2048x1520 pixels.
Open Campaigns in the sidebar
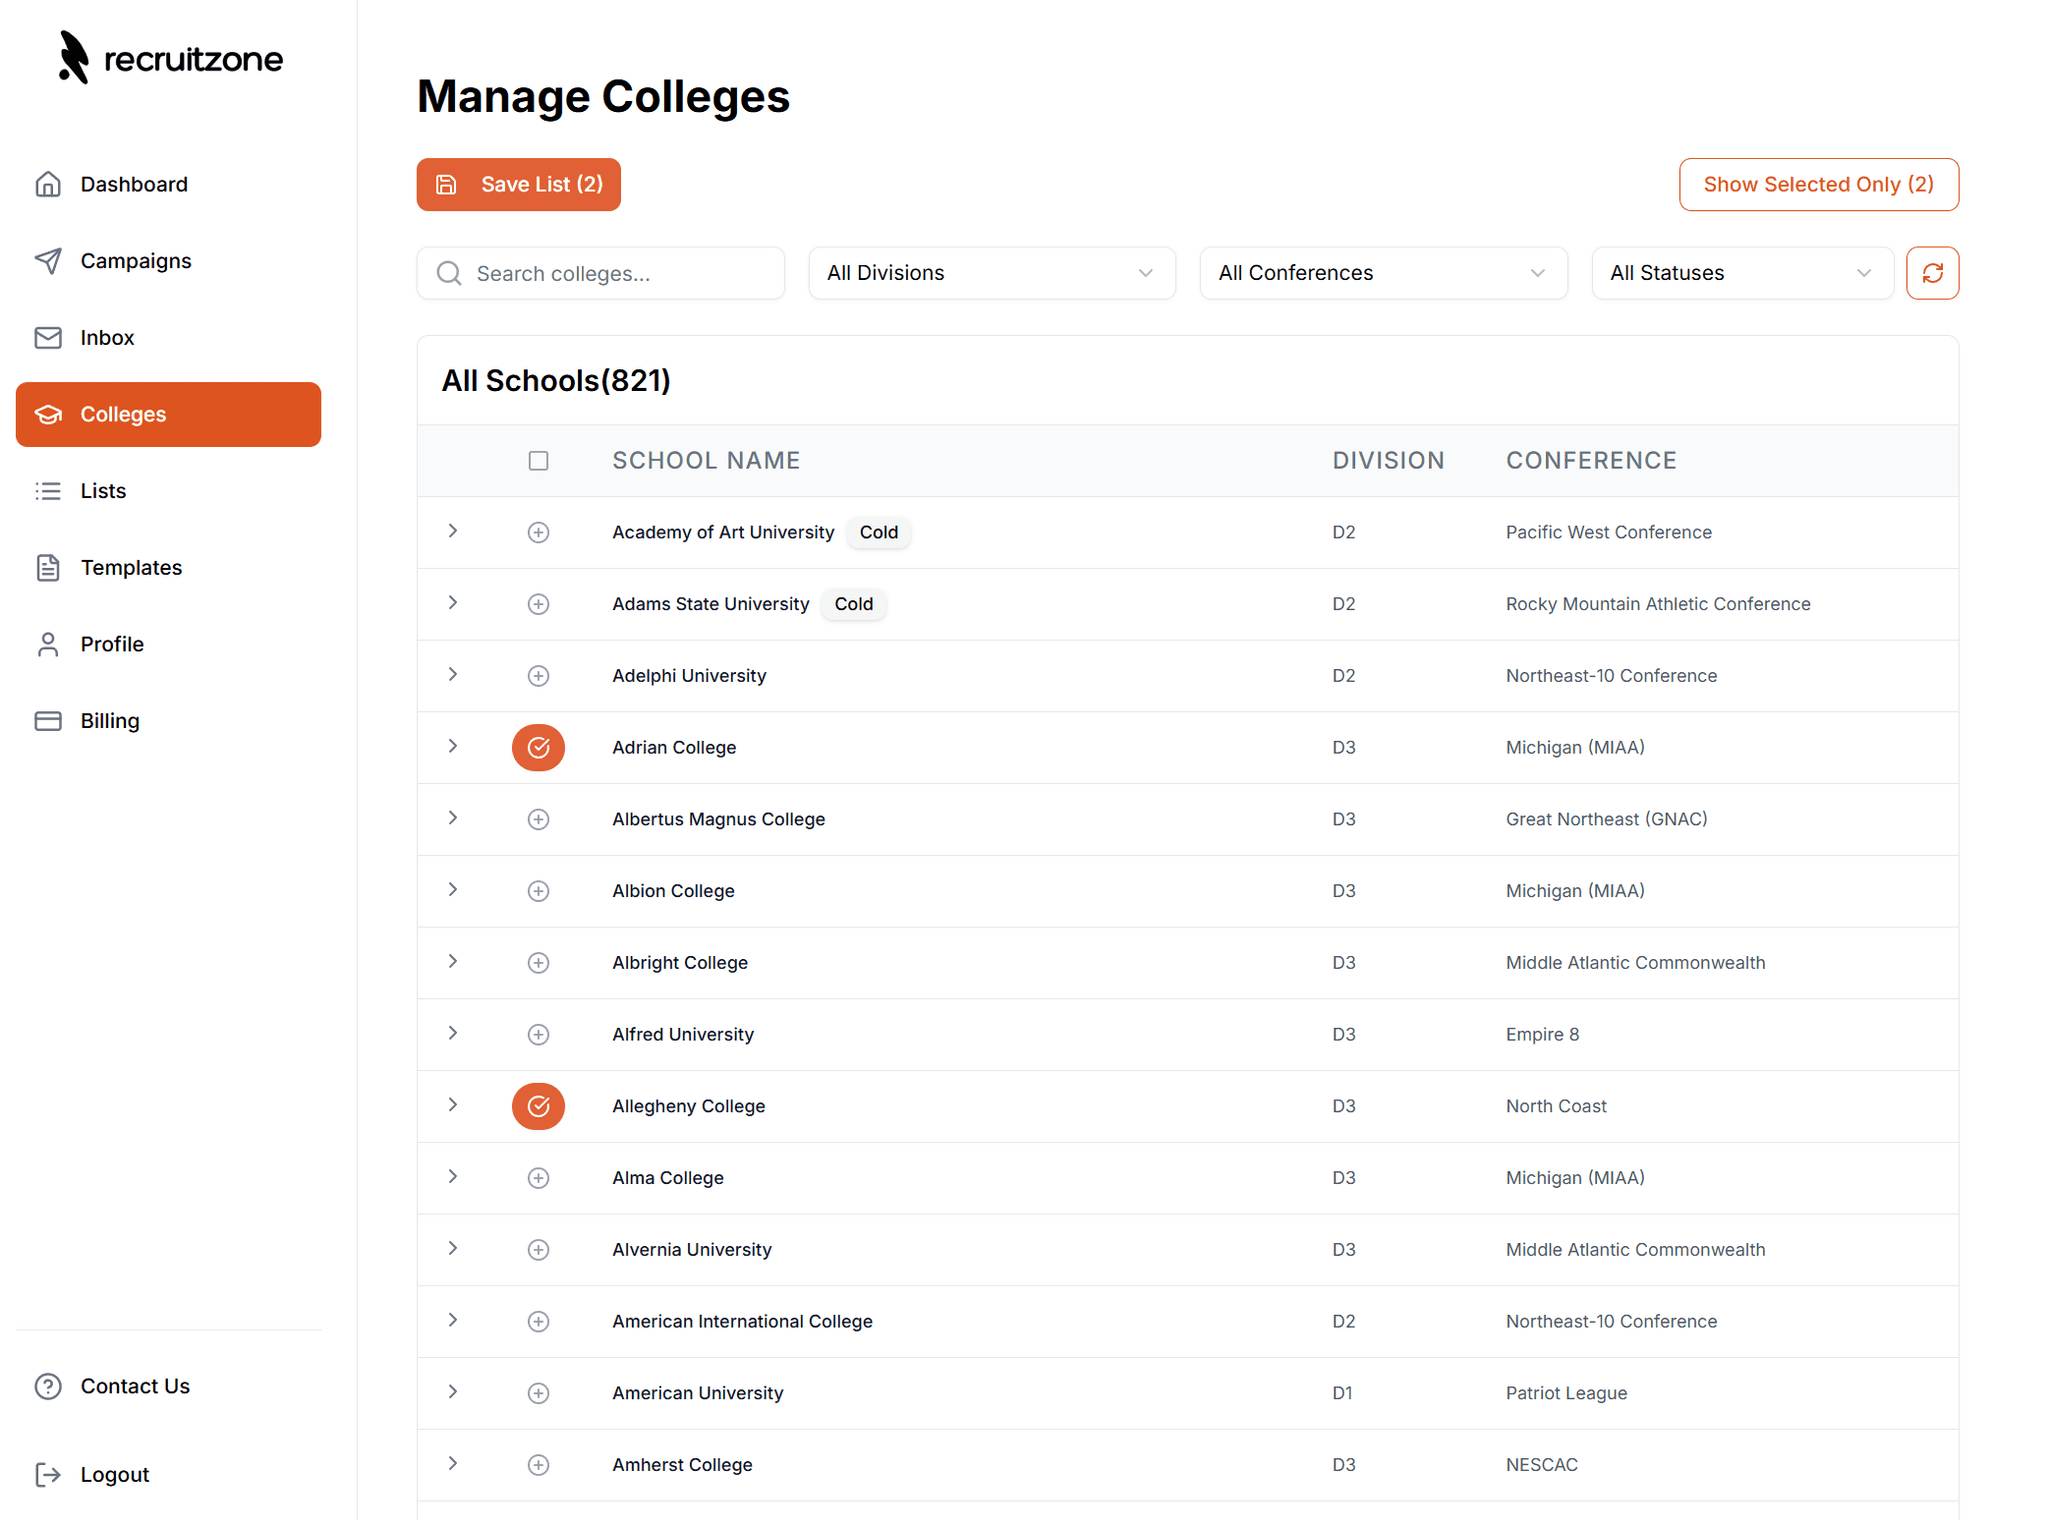tap(135, 261)
